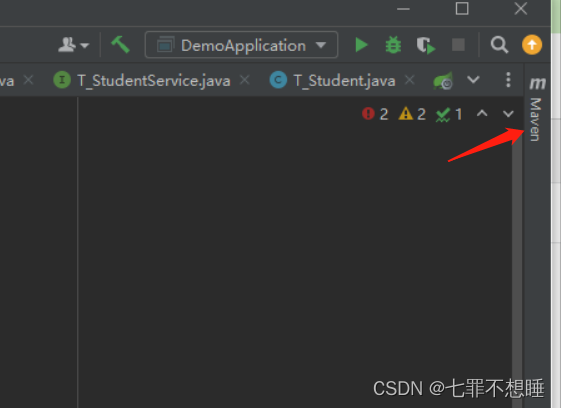Go to previous highlighted error arrow

(x=482, y=114)
